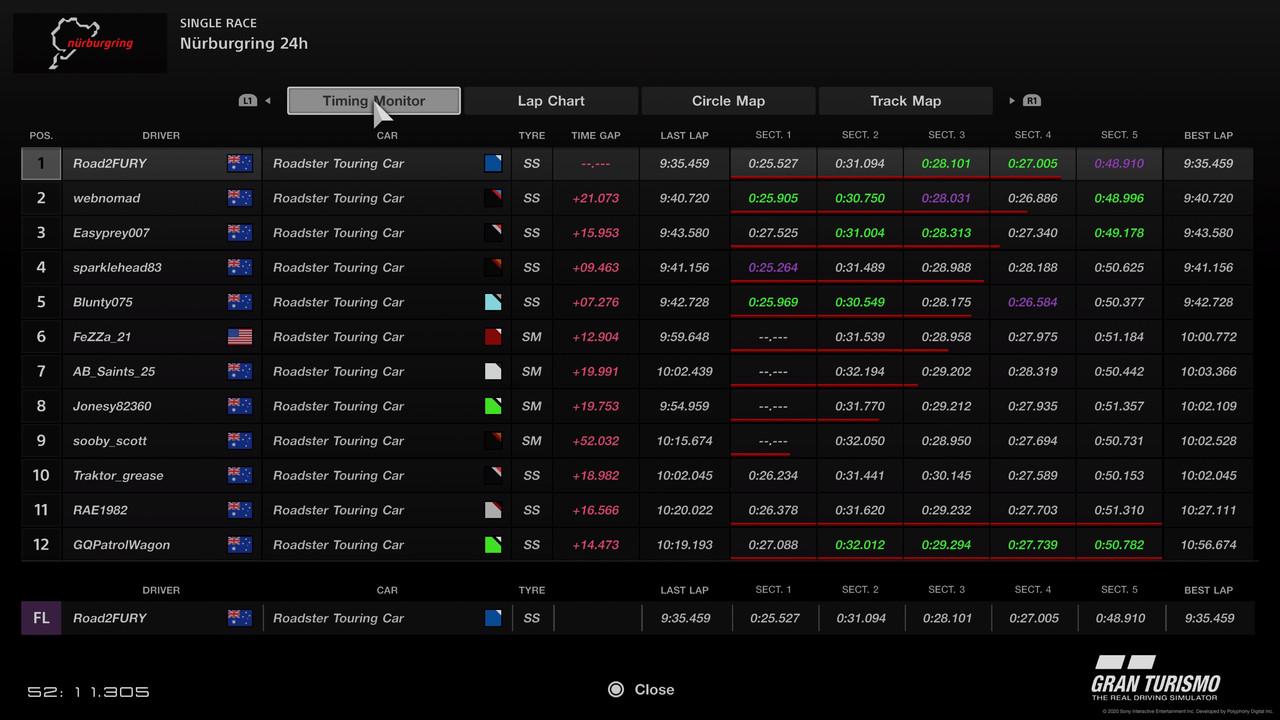Click the Close button
This screenshot has width=1280, height=720.
pos(641,689)
